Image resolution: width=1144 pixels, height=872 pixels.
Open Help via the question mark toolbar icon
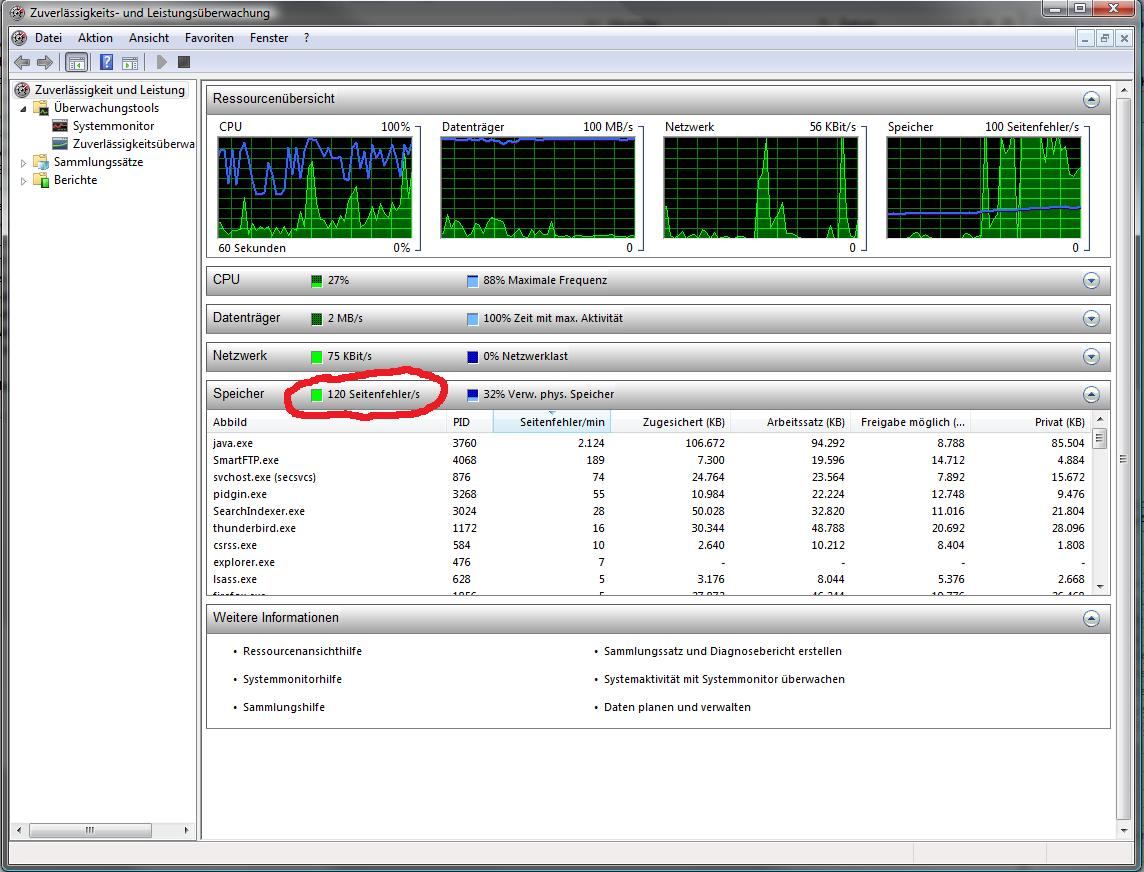[107, 63]
